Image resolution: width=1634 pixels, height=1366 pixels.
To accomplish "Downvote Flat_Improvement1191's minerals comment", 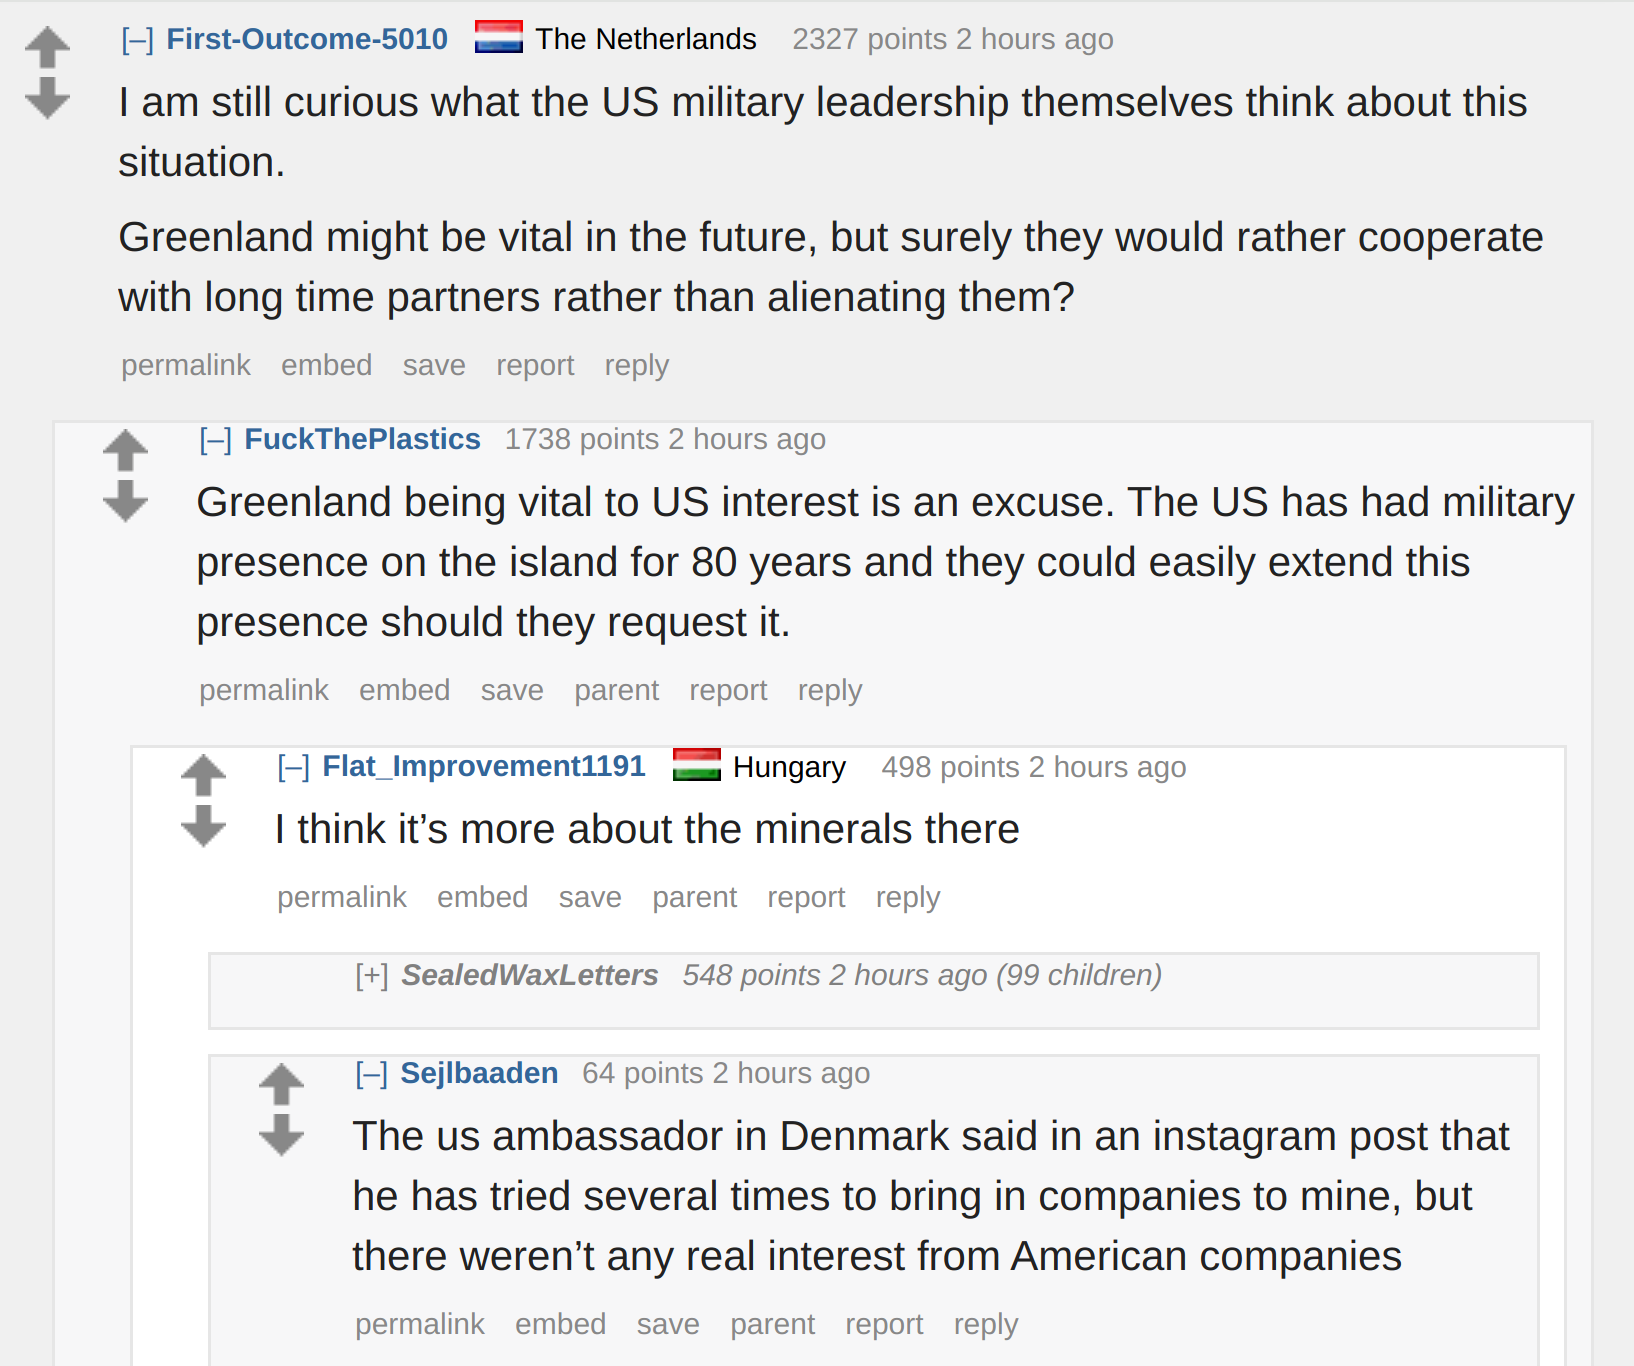I will tap(203, 826).
